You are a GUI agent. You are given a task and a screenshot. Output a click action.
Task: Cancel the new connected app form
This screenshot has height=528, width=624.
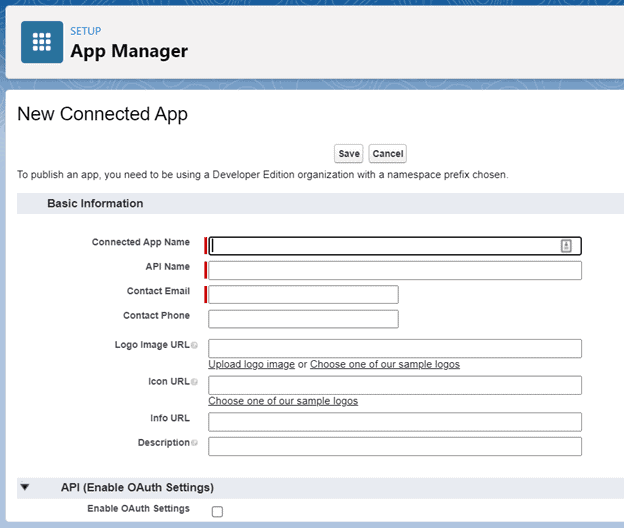(388, 154)
